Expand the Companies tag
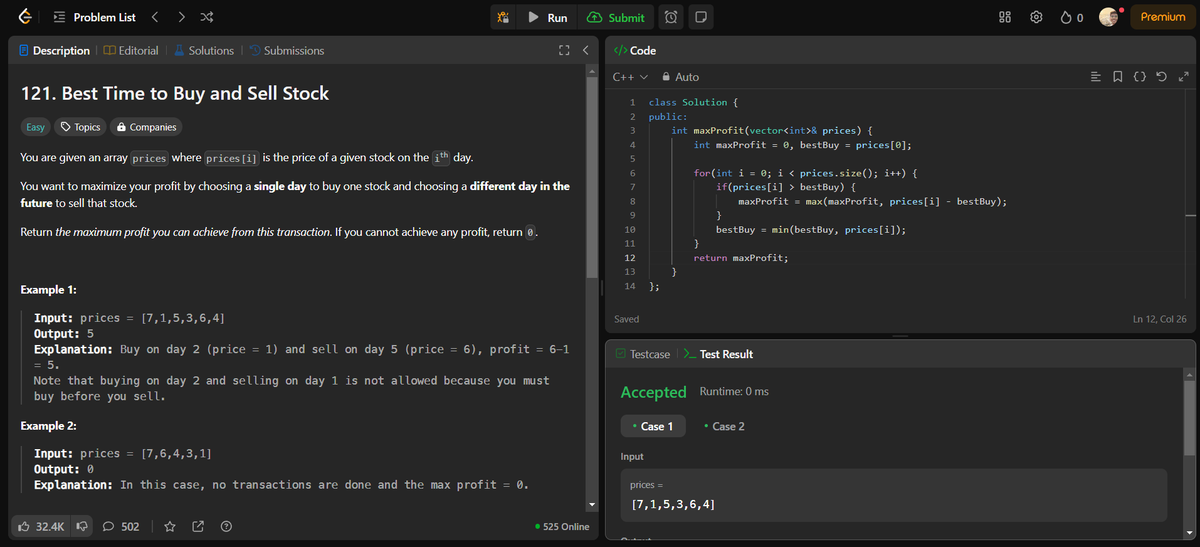Screen dimensions: 1200x547 (x=146, y=127)
